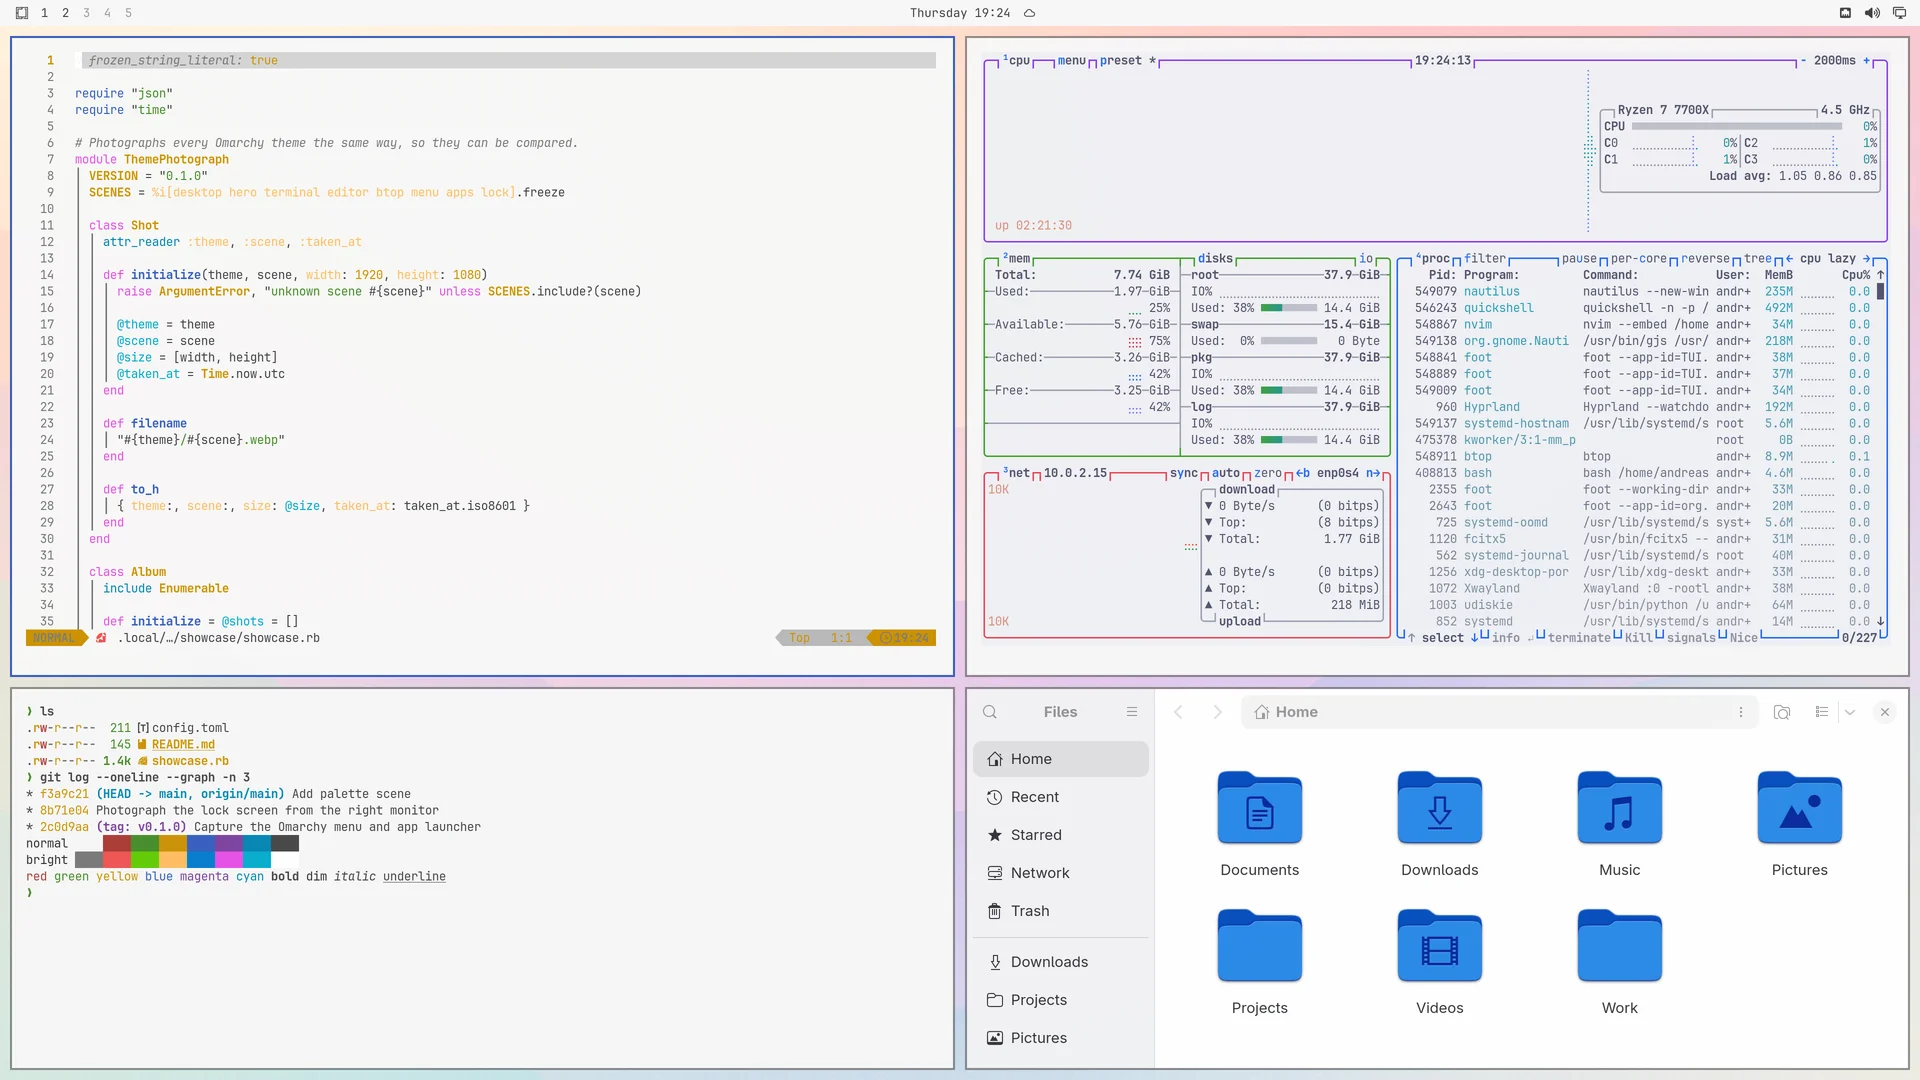The image size is (1920, 1080).
Task: Click the weather cloud icon in top bar
Action: 1029,13
